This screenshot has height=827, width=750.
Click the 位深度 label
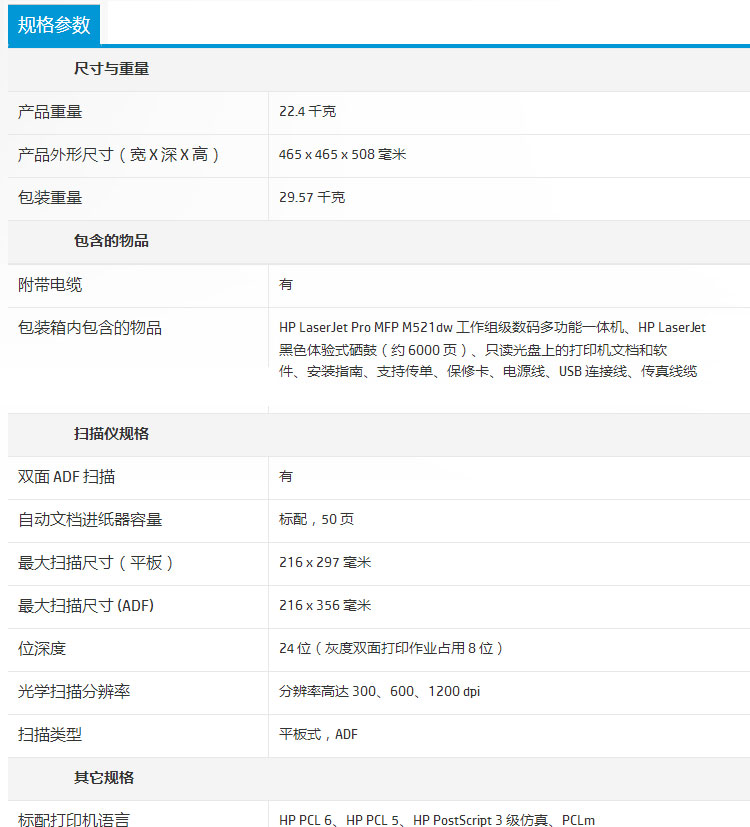[42, 649]
